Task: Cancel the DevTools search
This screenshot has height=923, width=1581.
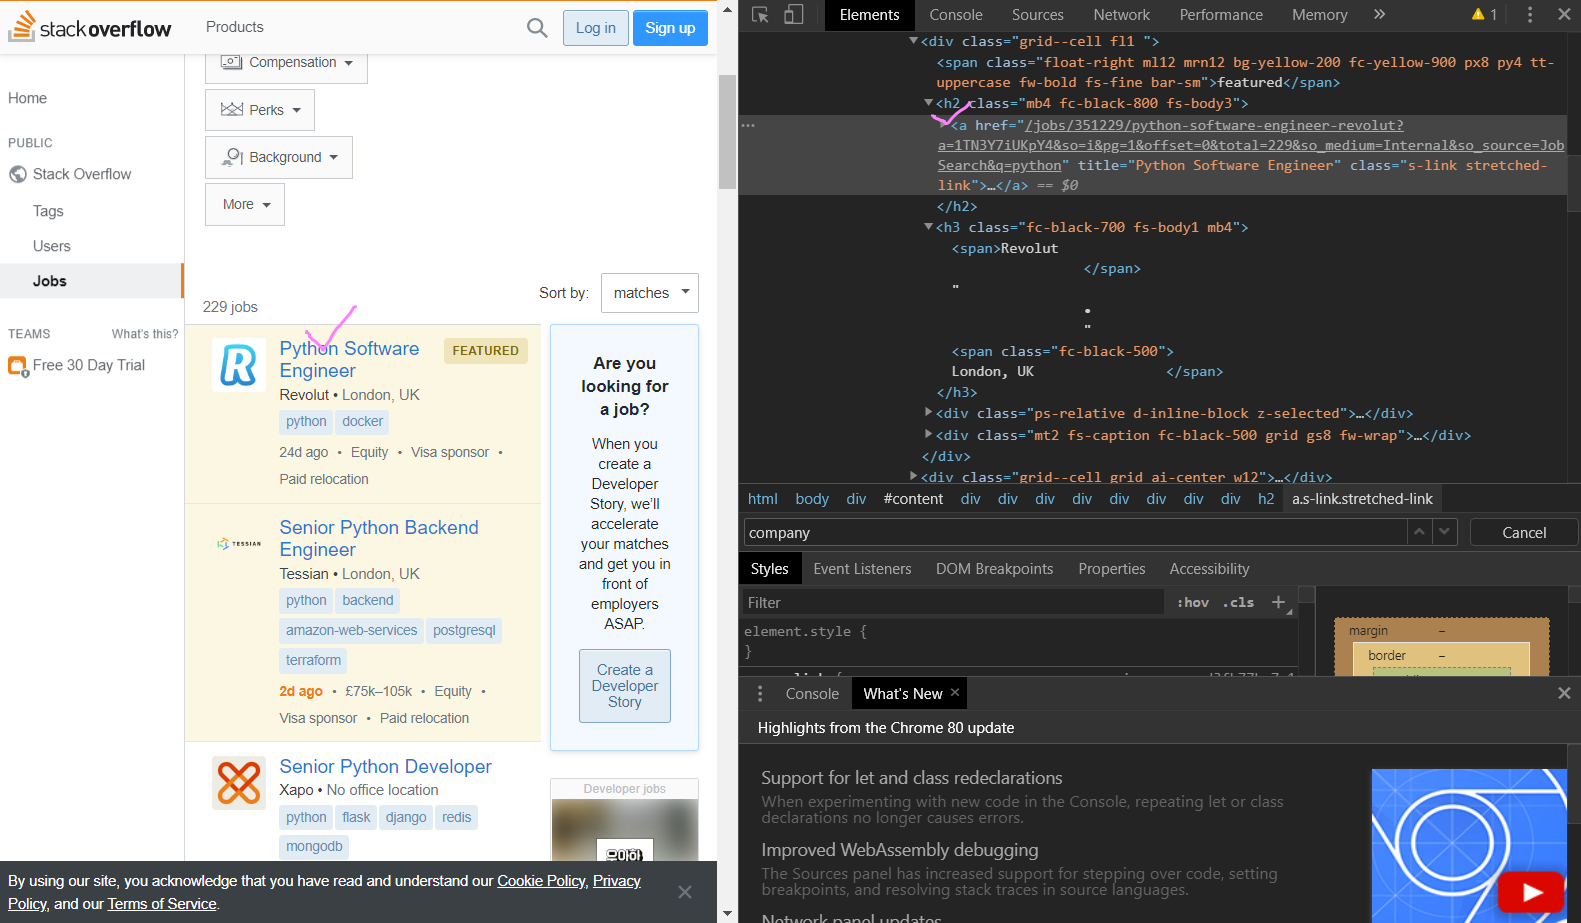Action: 1524,532
